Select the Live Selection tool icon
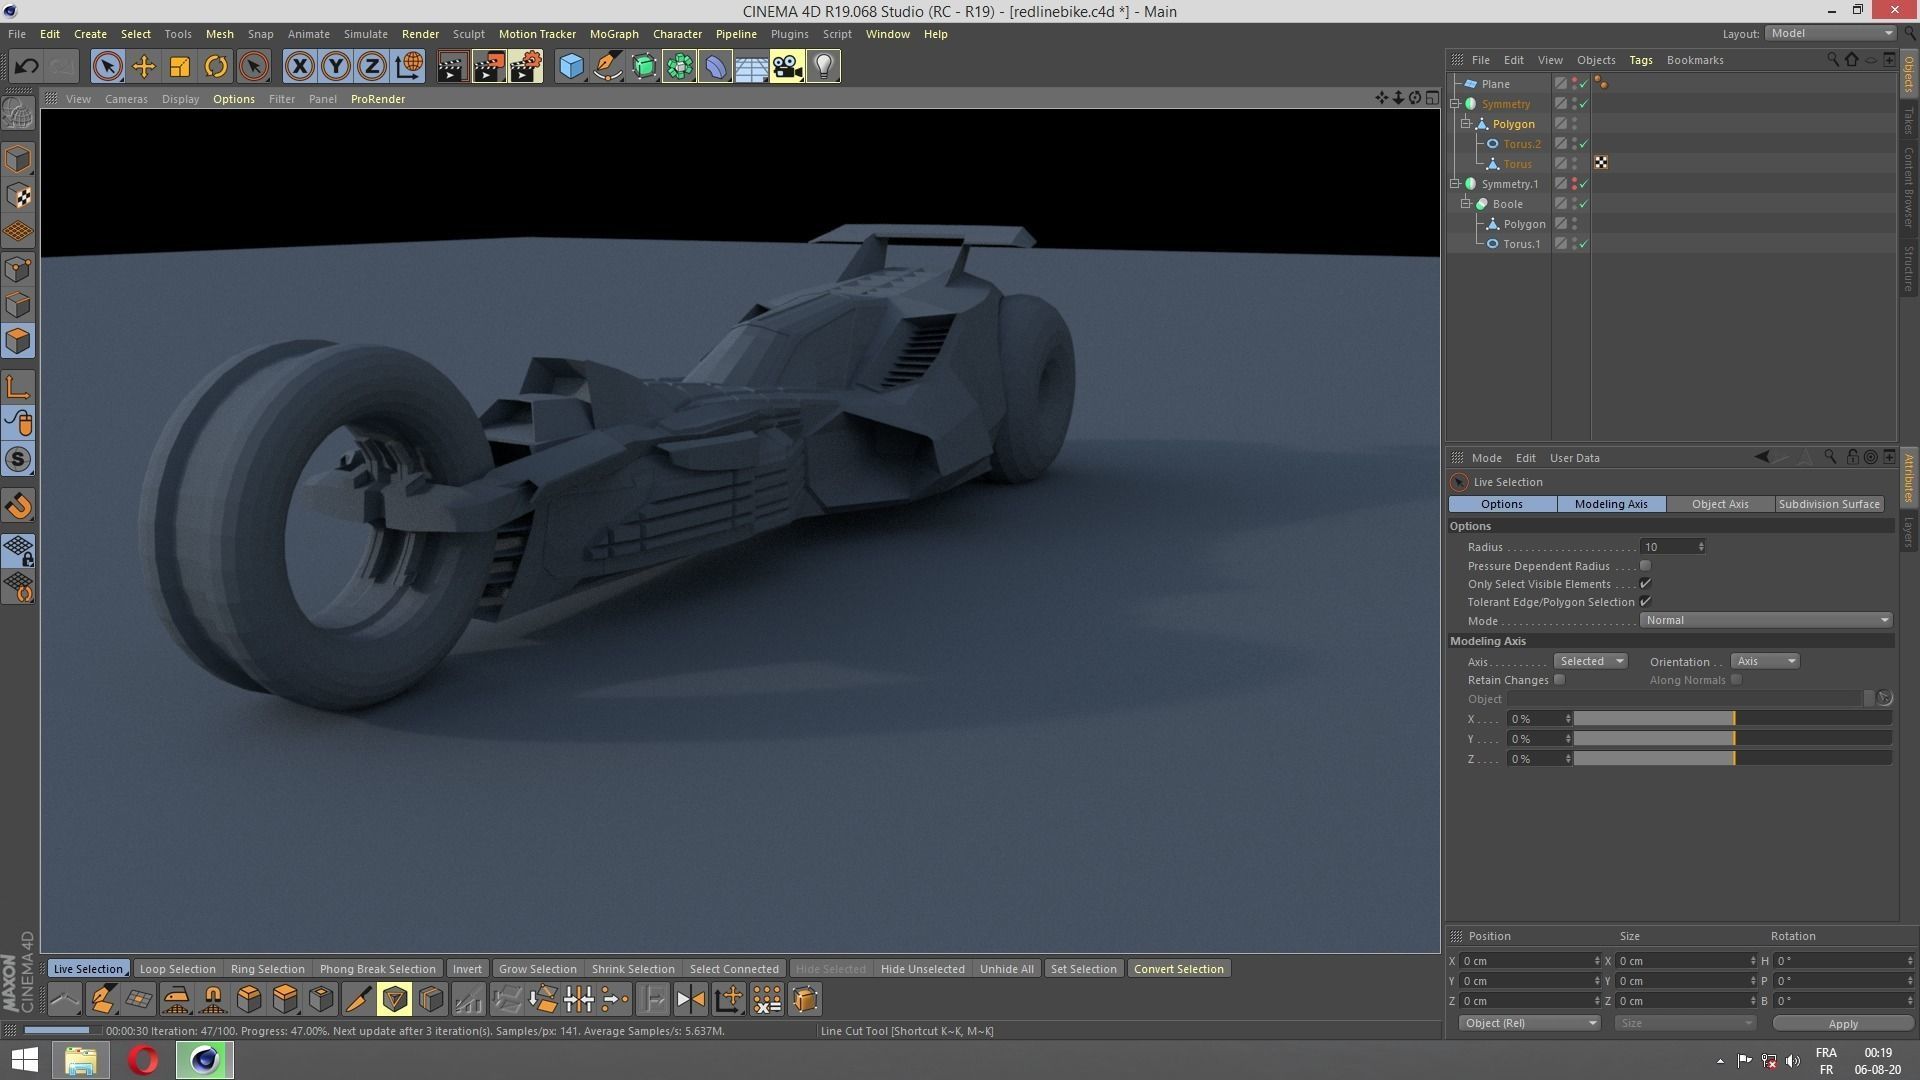This screenshot has width=1920, height=1080. [x=107, y=66]
